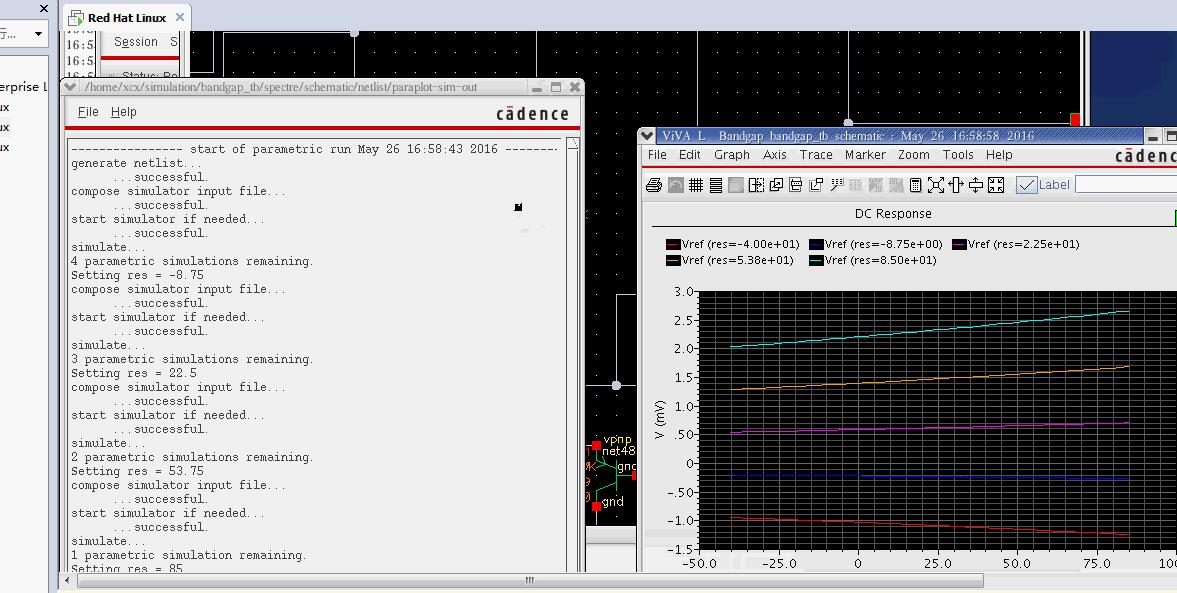This screenshot has width=1177, height=593.
Task: Click the split-panel arrow icon in ViVA toolbar
Action: coord(756,185)
